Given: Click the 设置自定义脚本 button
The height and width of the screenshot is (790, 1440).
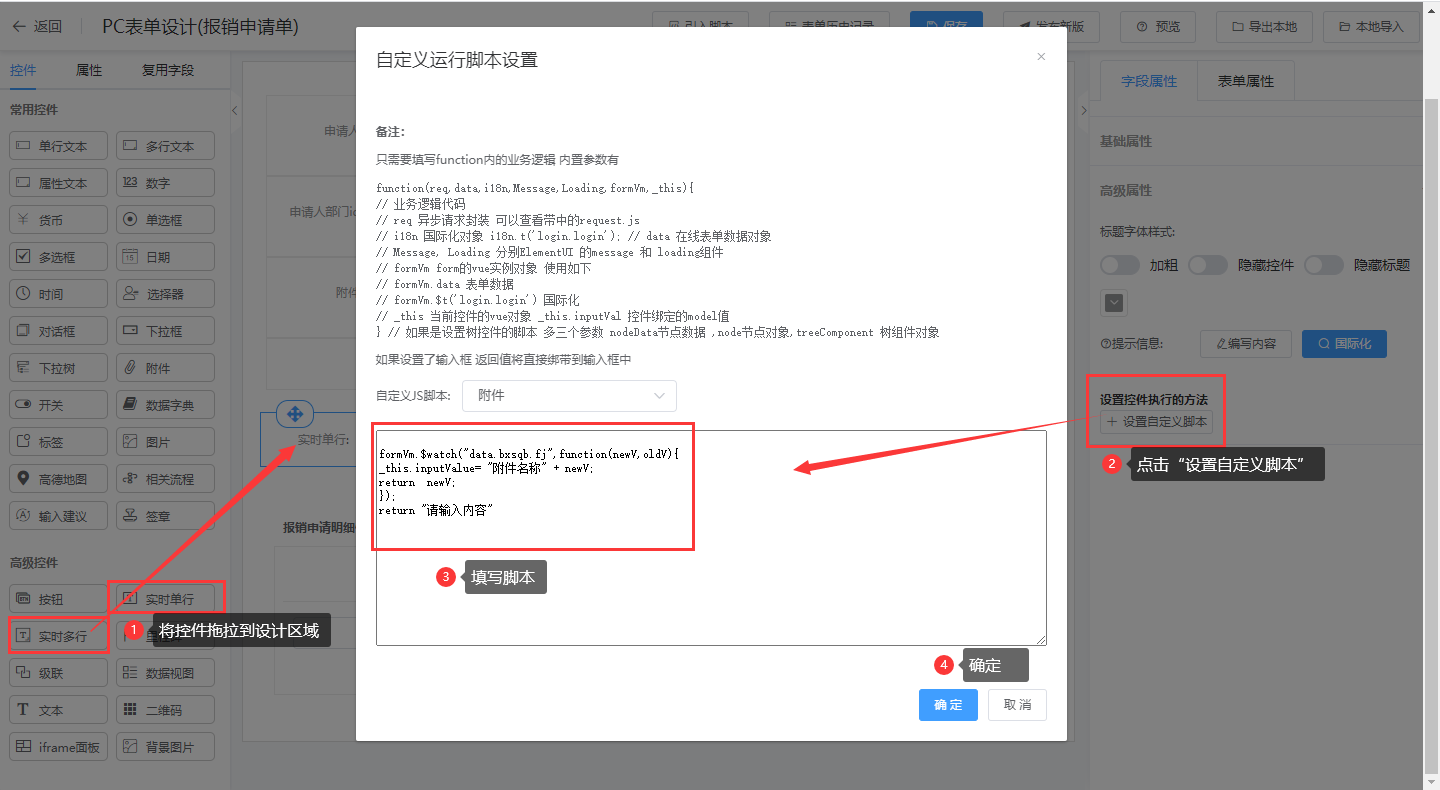Looking at the screenshot, I should click(1157, 422).
